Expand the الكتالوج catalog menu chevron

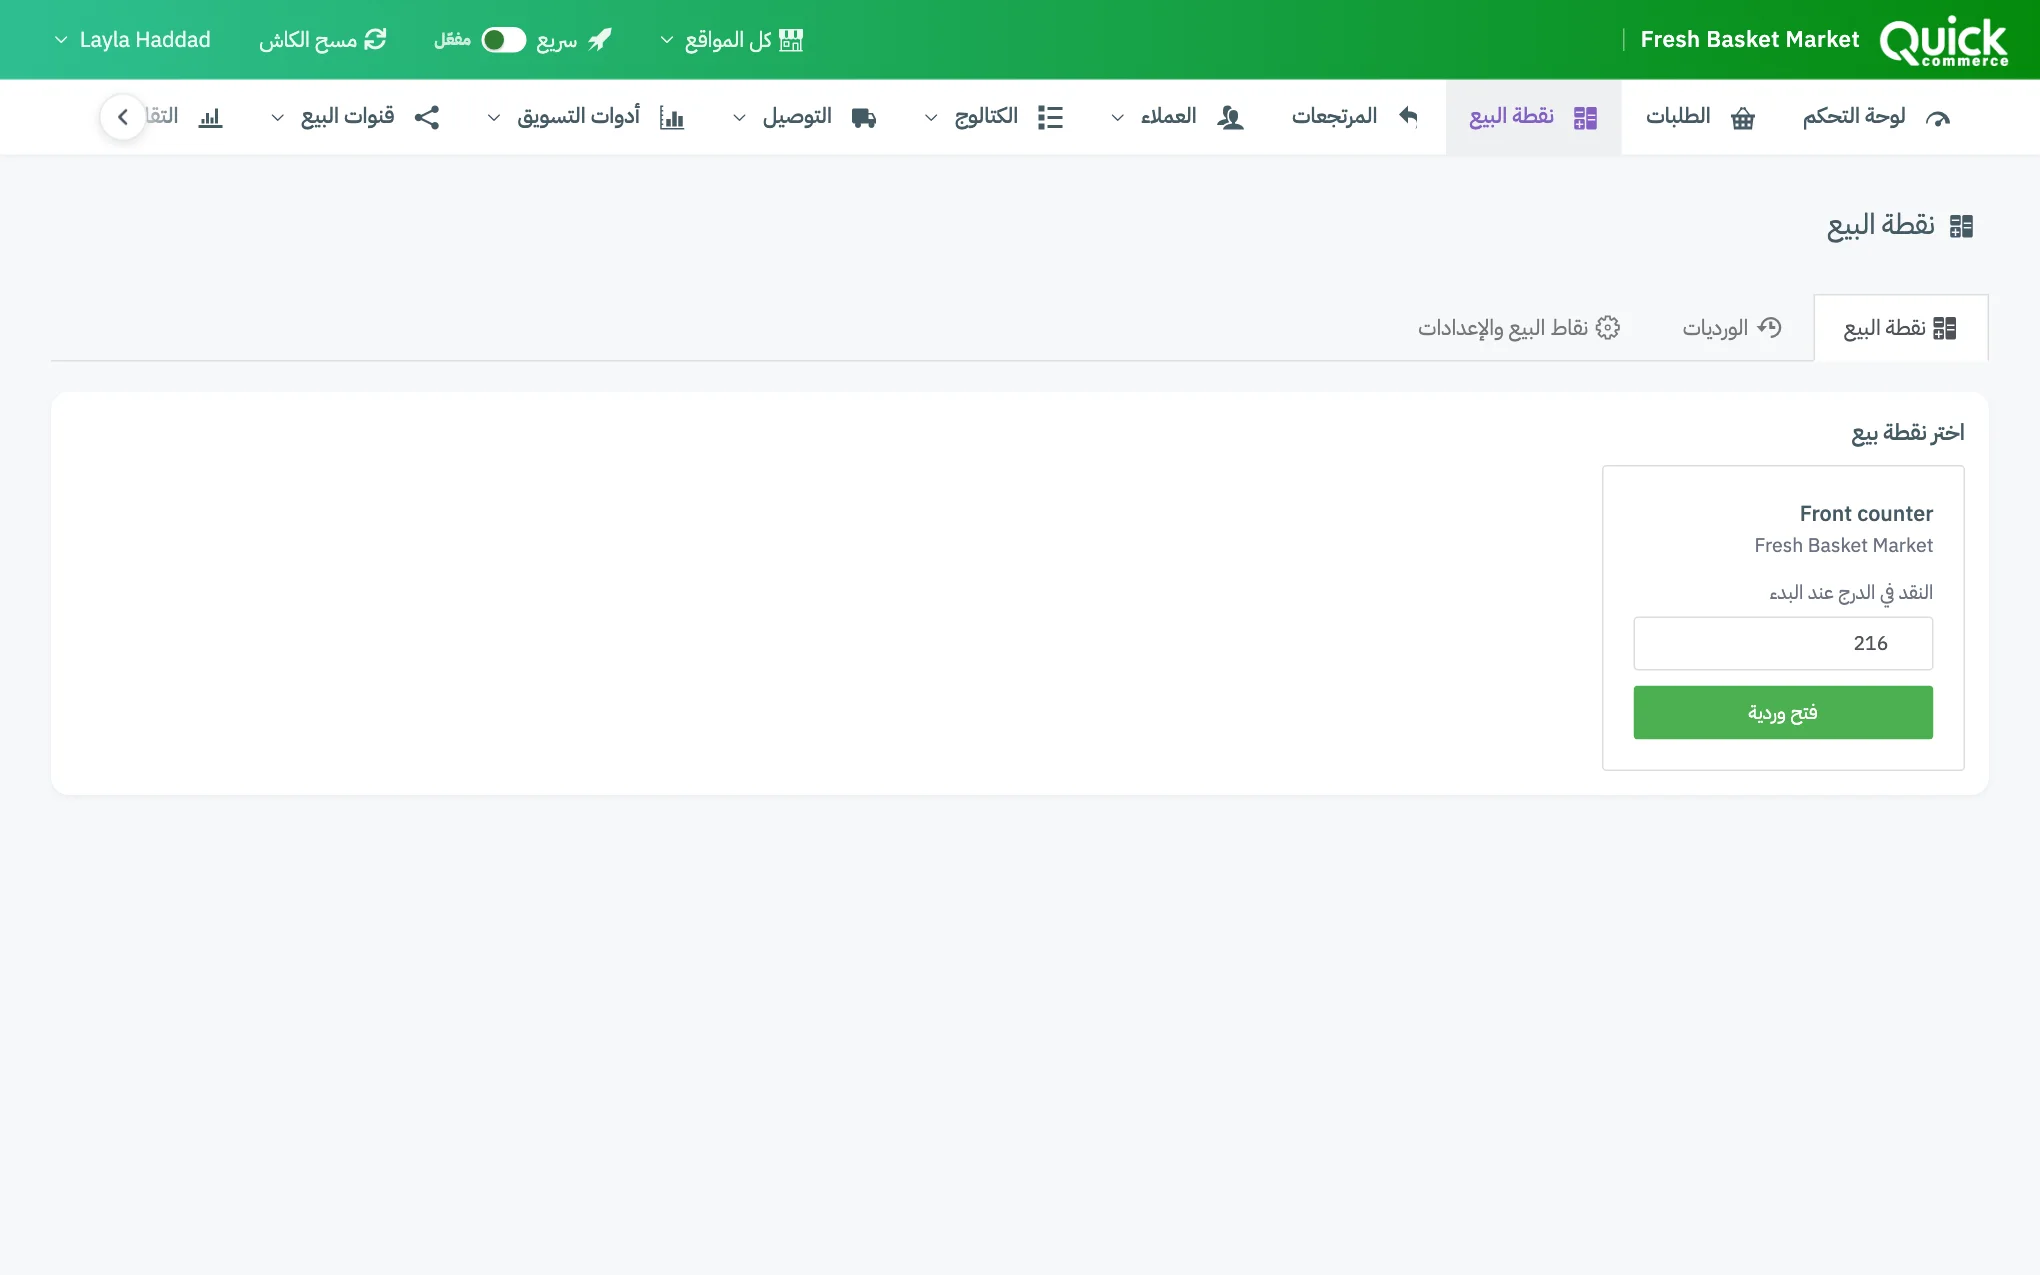pos(930,118)
